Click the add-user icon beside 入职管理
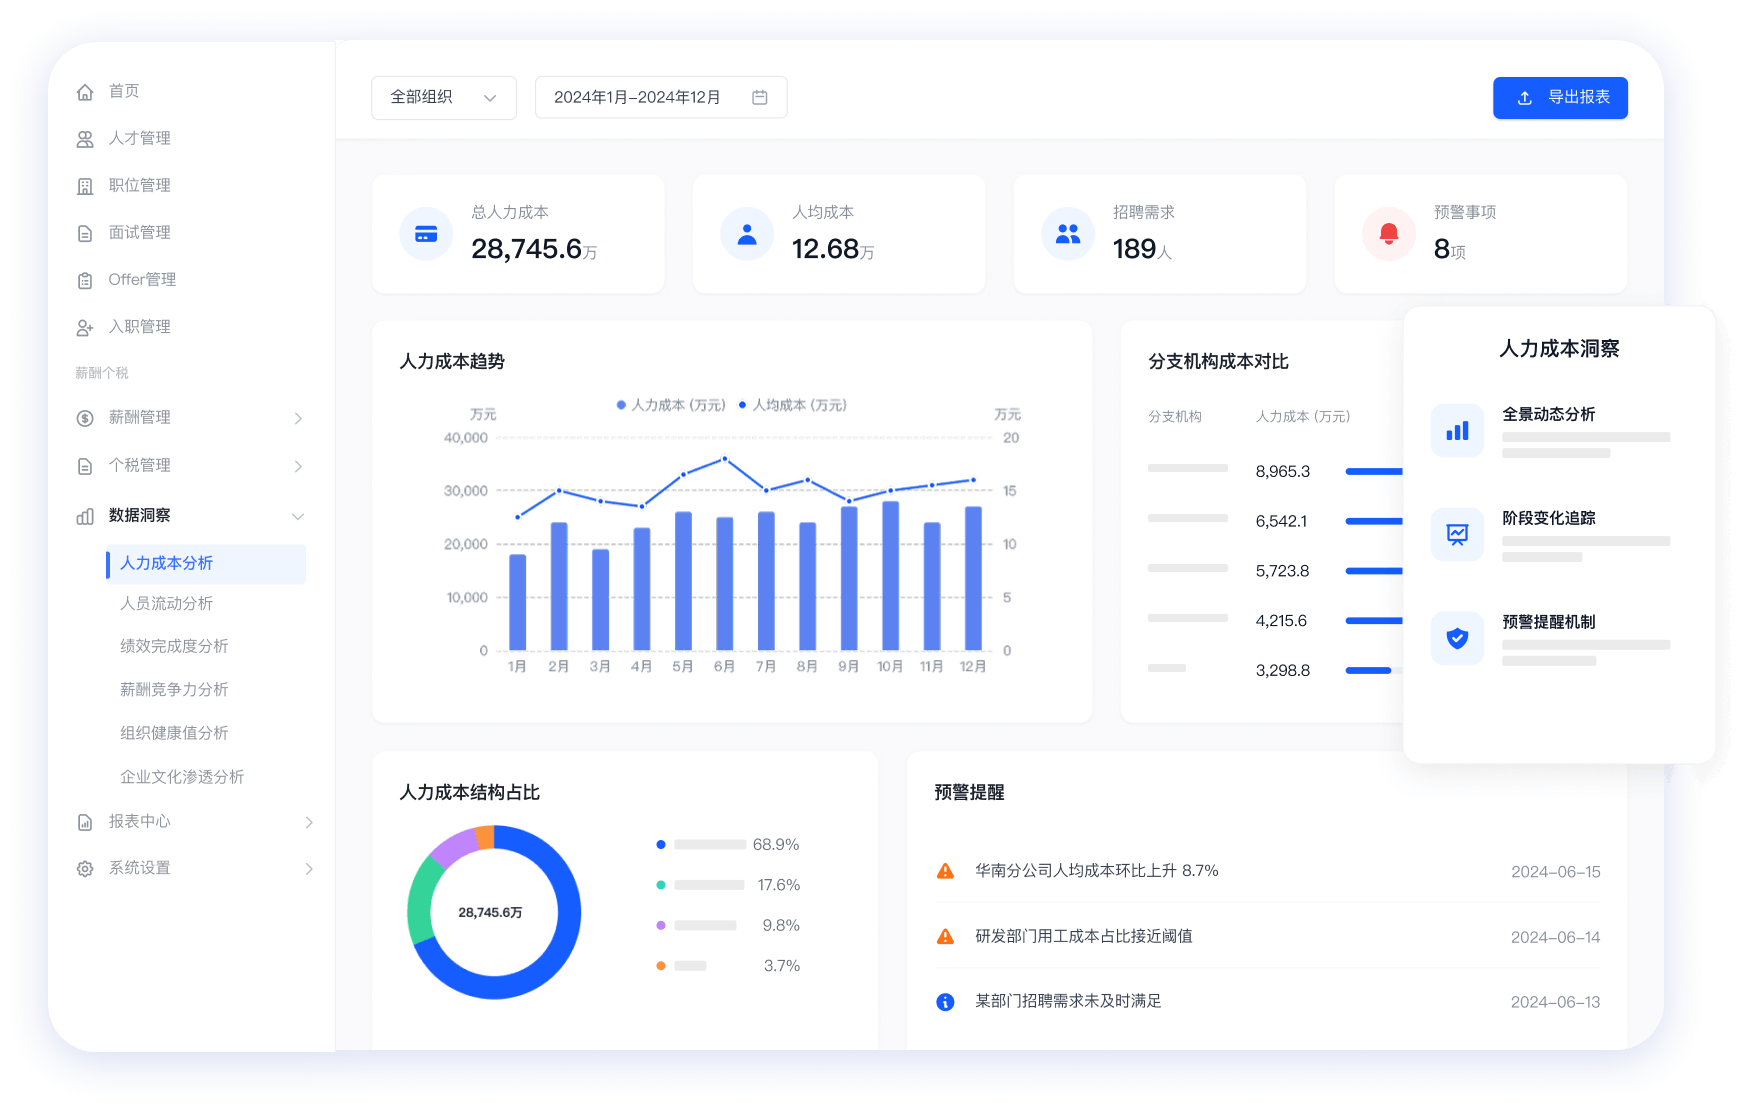 pos(85,327)
